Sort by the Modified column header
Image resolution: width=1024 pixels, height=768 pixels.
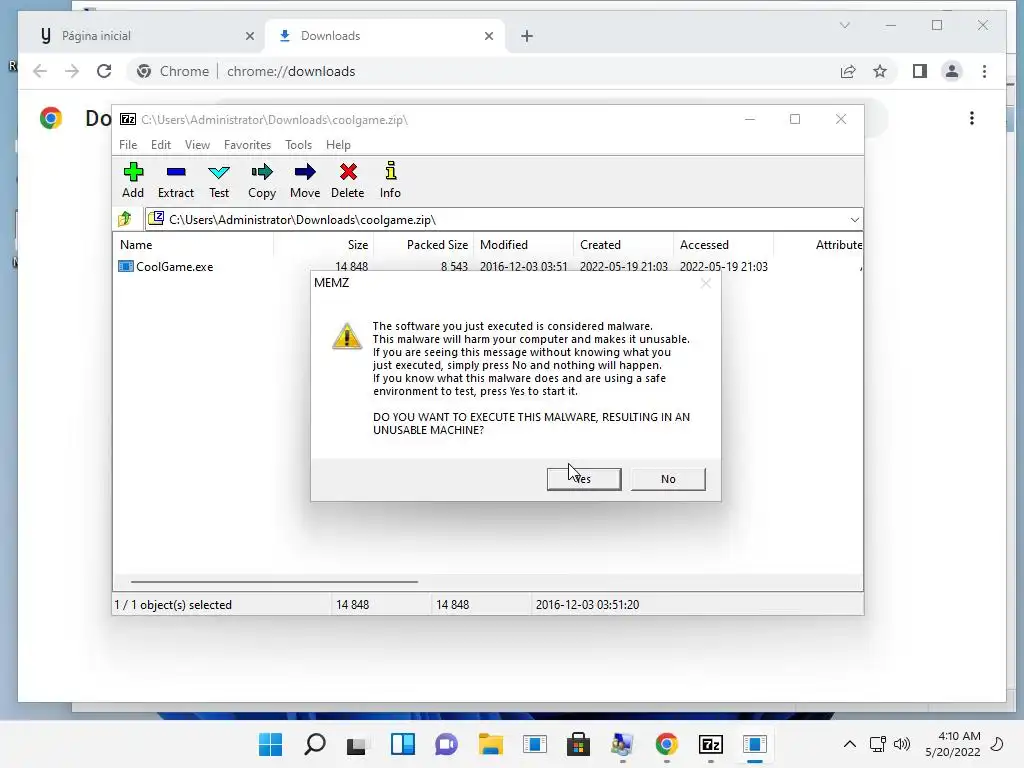524,245
